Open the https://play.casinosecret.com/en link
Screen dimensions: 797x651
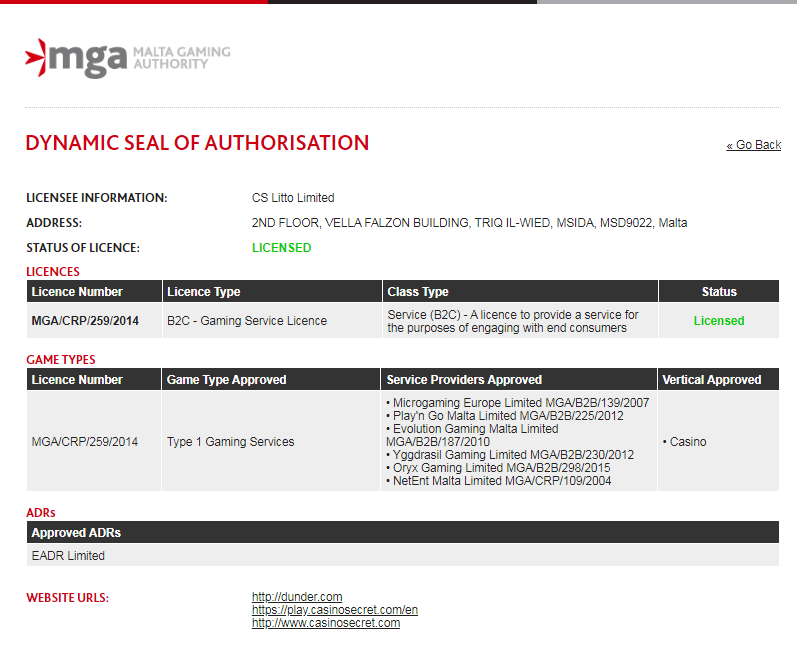point(334,610)
